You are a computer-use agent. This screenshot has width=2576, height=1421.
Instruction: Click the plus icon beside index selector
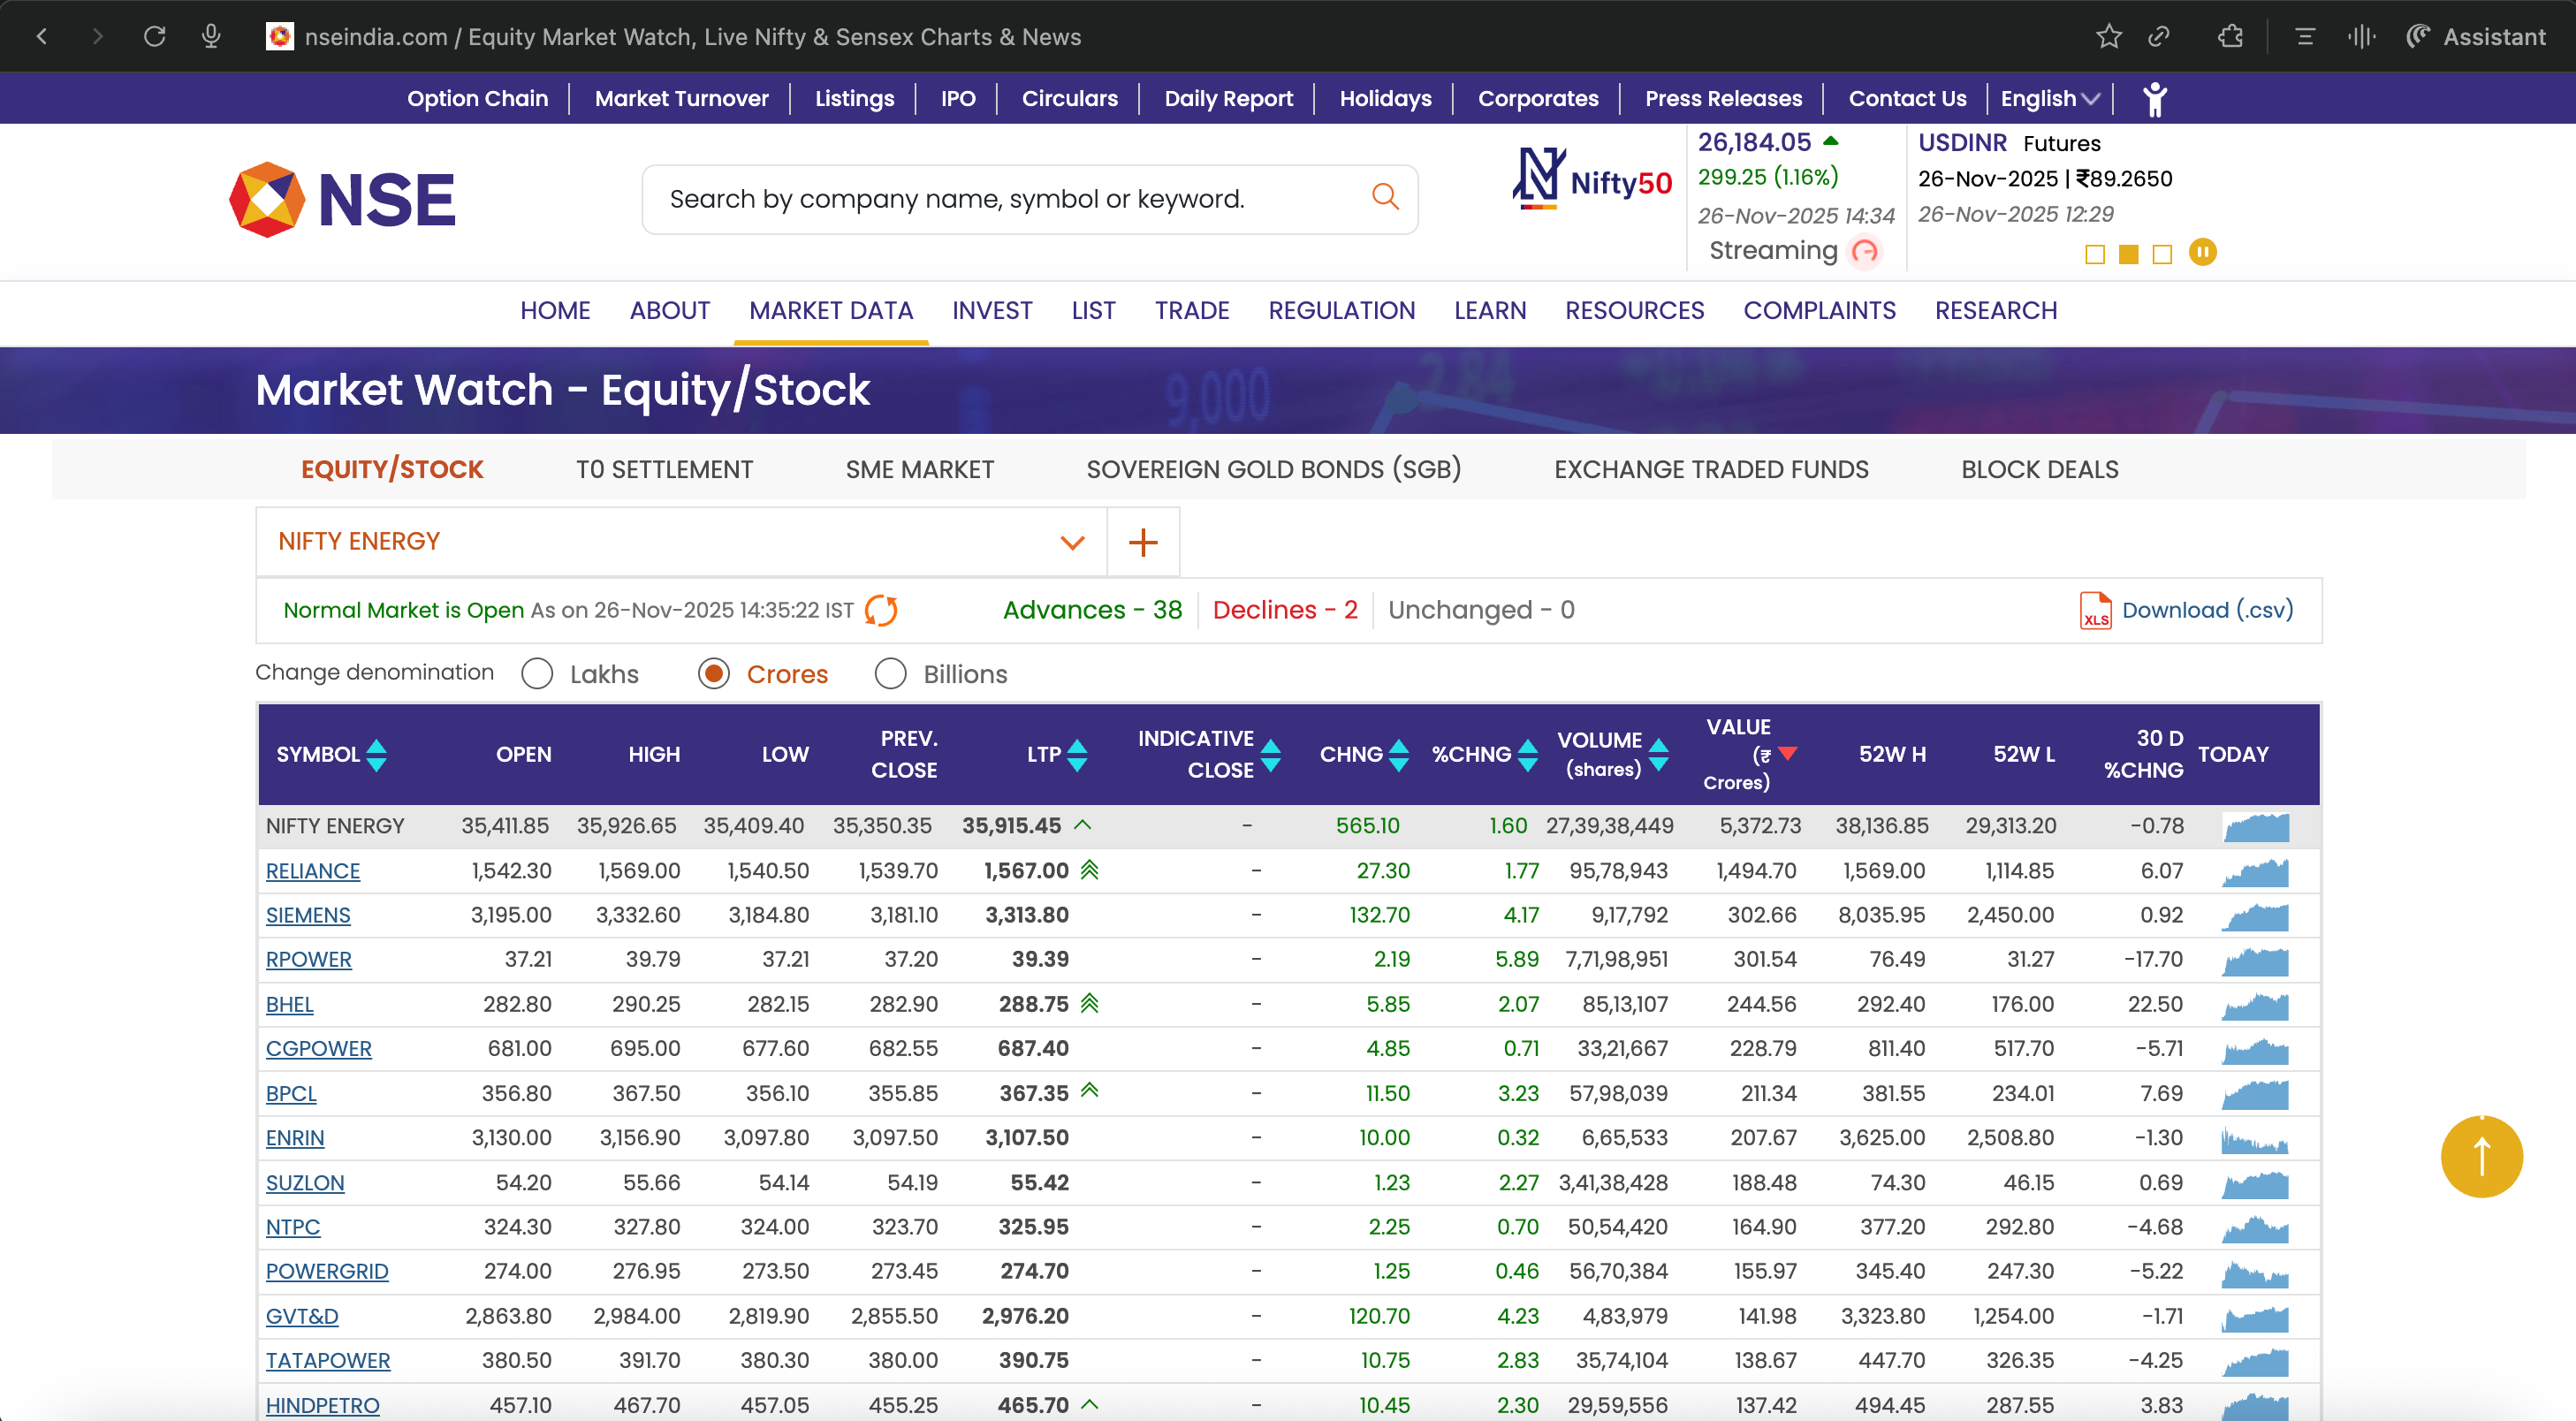(1143, 542)
